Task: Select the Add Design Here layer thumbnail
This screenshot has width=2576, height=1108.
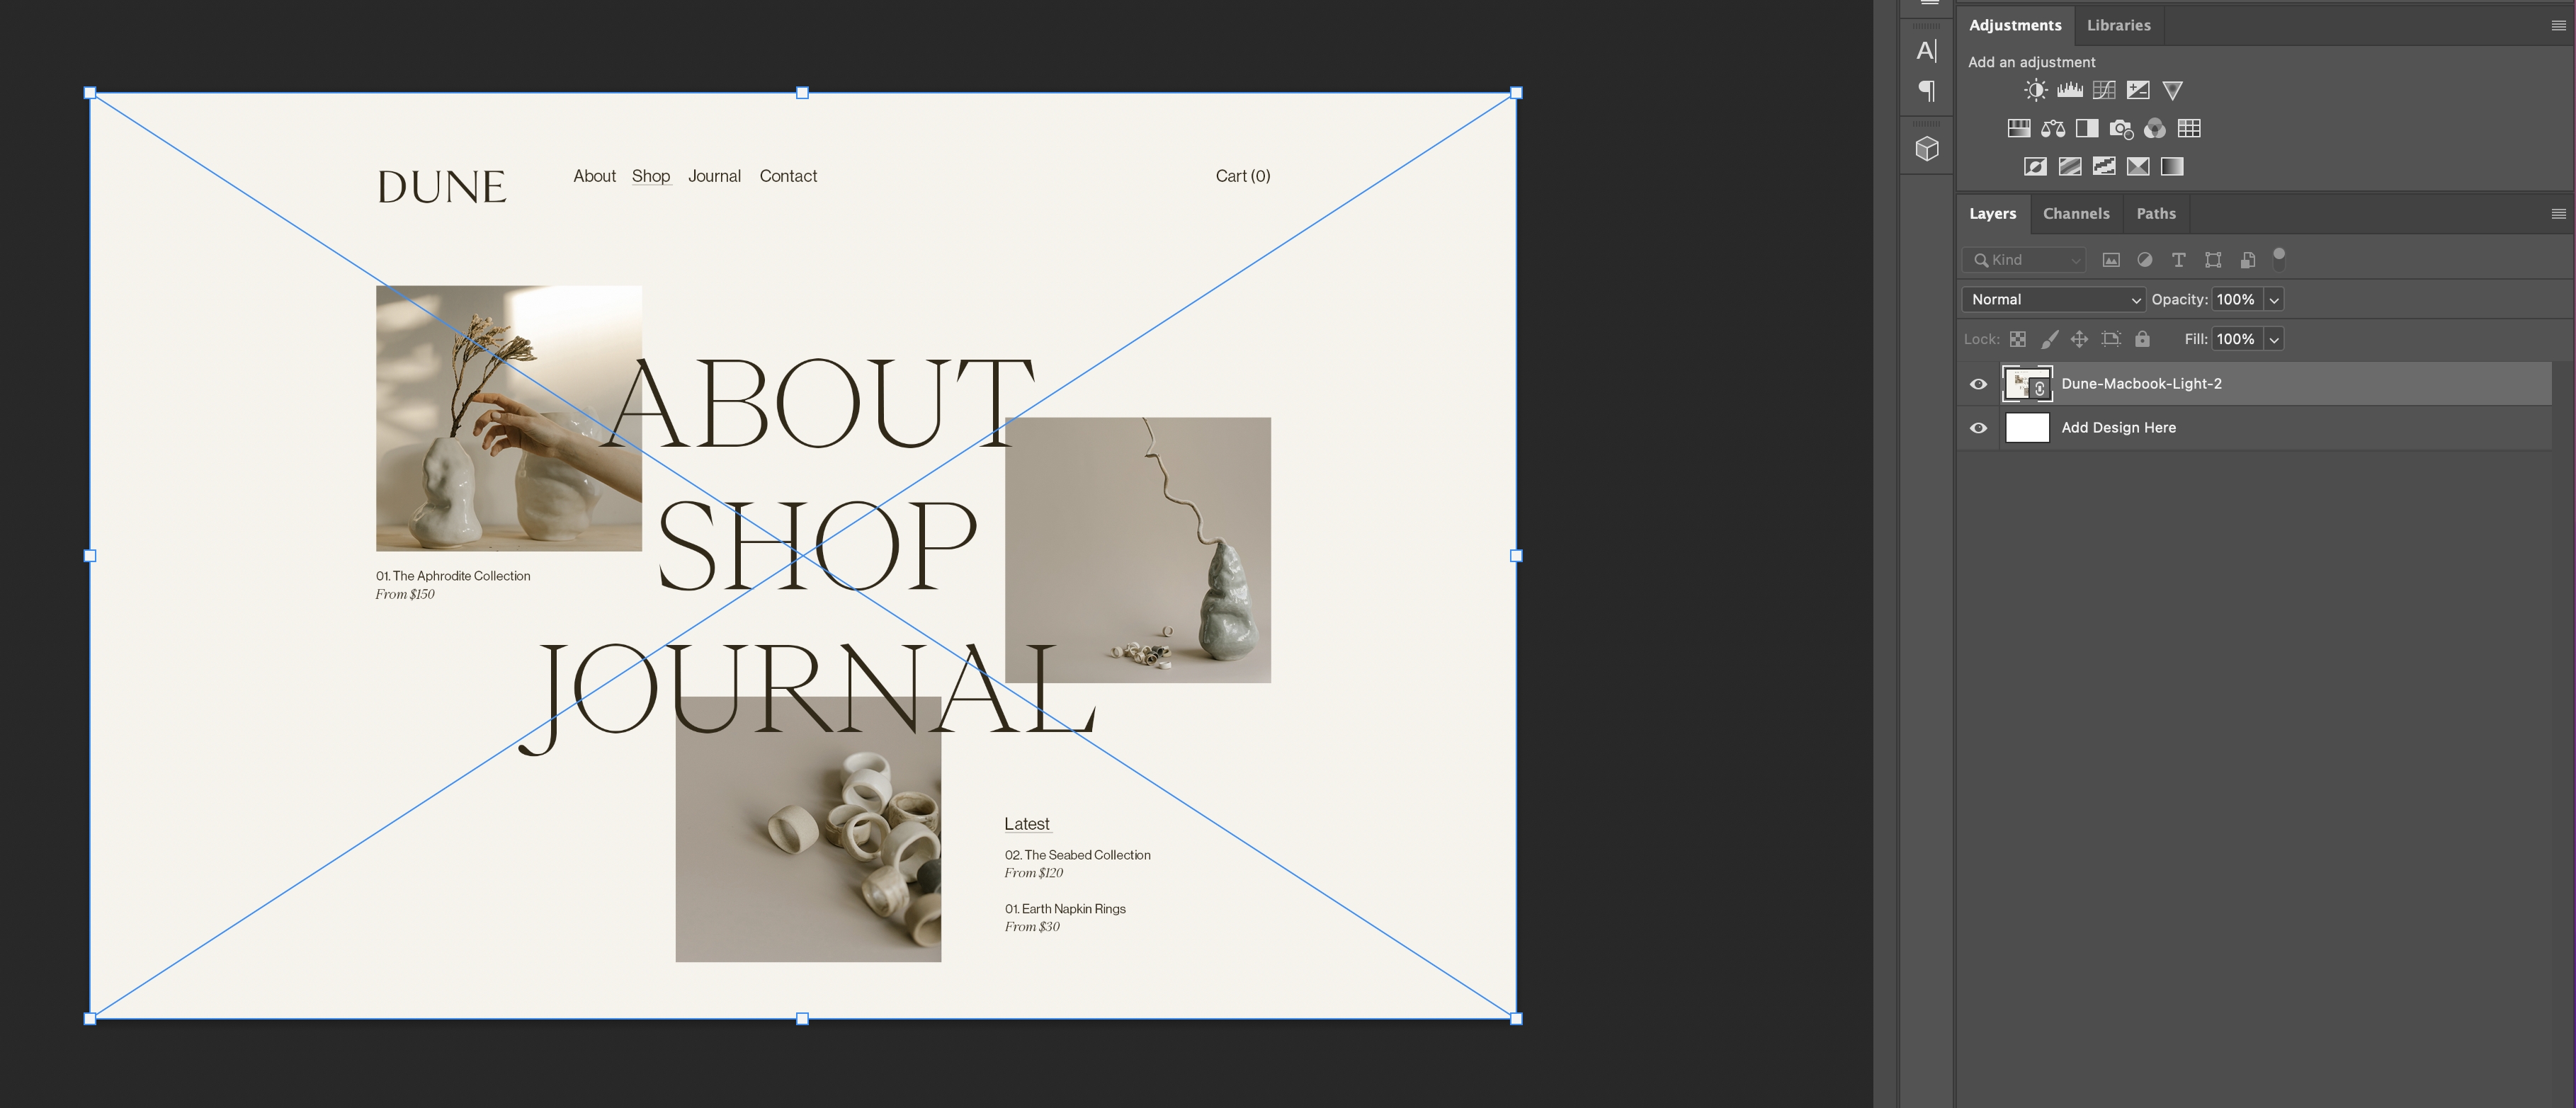Action: pyautogui.click(x=2027, y=428)
